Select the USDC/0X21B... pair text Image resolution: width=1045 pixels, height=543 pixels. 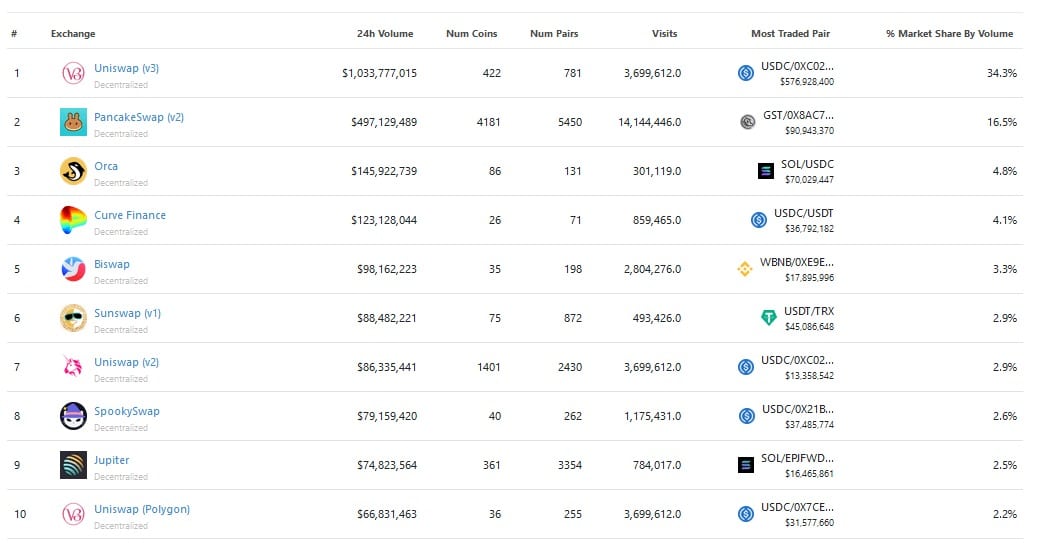point(798,409)
